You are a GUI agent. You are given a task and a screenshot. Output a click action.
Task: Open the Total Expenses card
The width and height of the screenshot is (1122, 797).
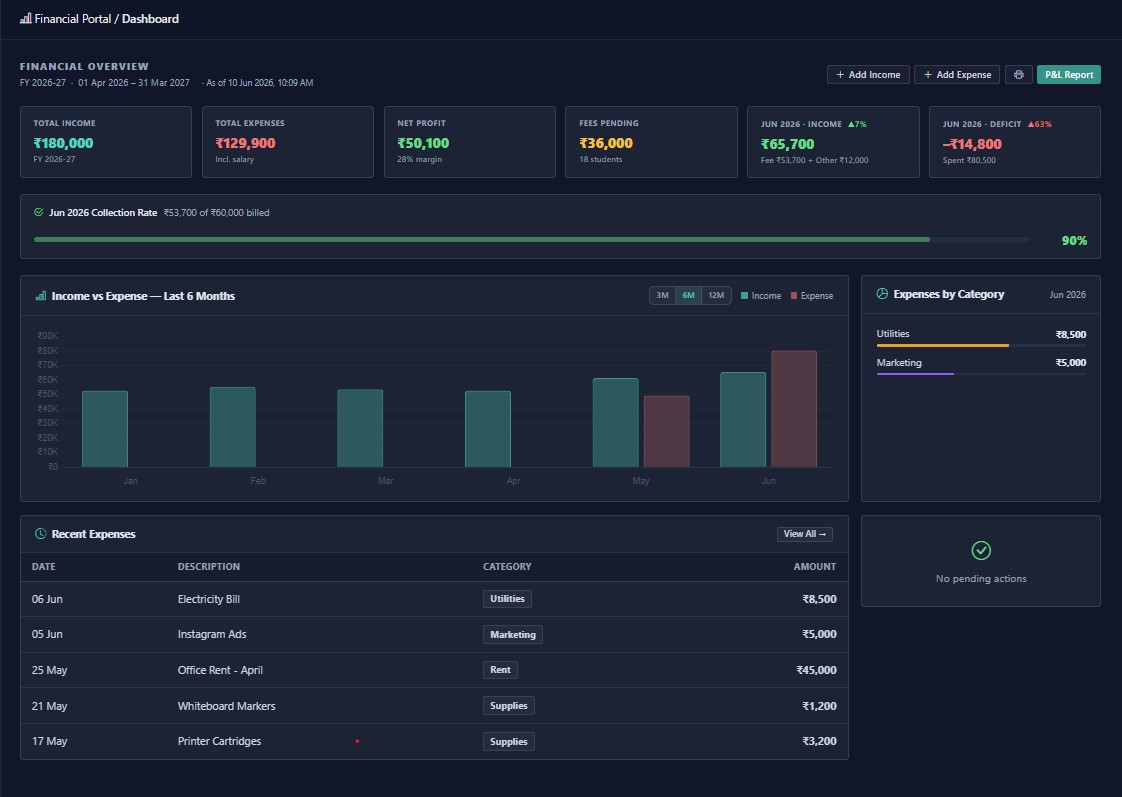pyautogui.click(x=288, y=142)
